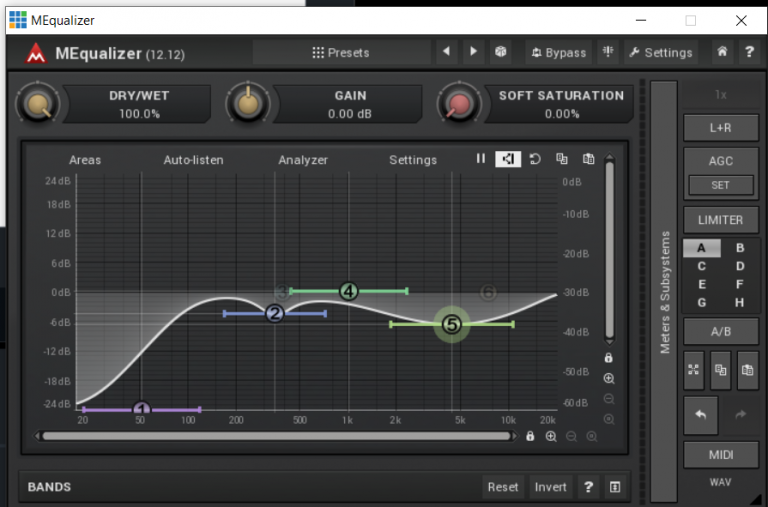Zoom in horizontally using magnifier plus

(x=551, y=436)
